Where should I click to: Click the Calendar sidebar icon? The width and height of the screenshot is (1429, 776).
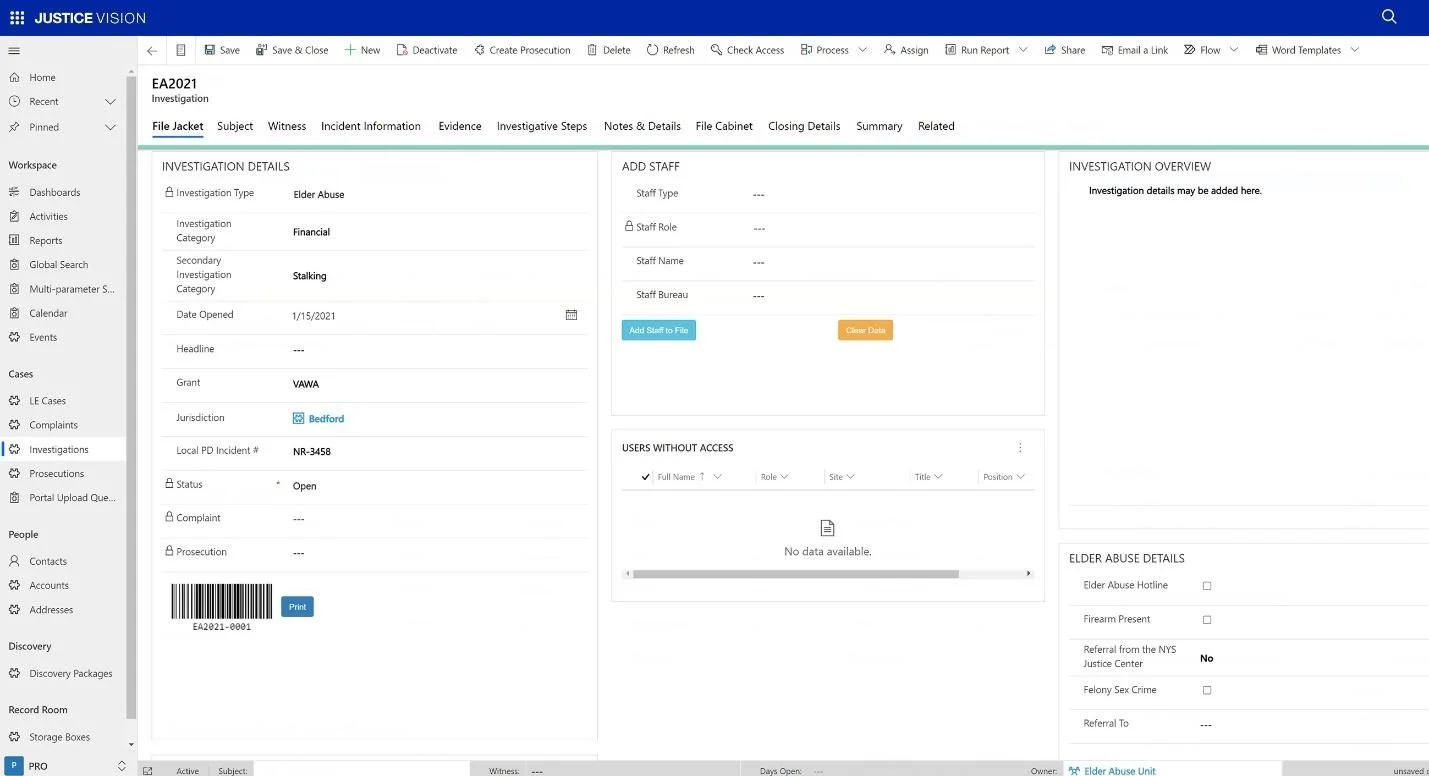[14, 313]
